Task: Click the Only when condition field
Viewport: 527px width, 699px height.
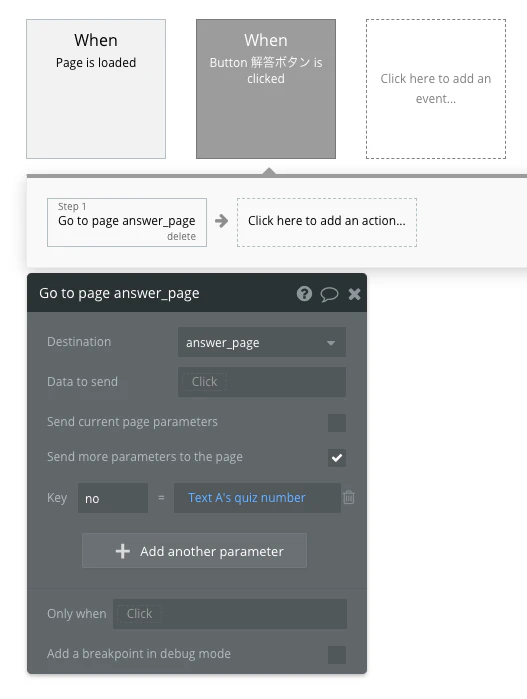Action: point(230,614)
